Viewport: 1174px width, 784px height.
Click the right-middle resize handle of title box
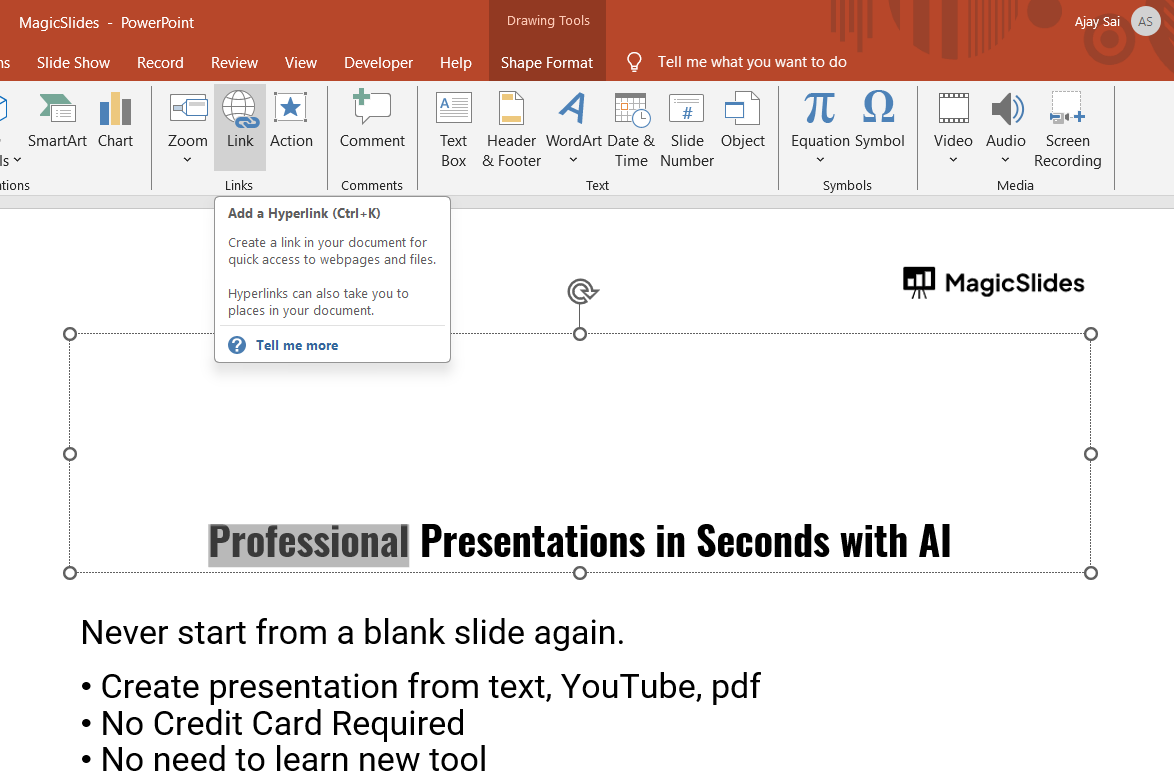click(x=1091, y=454)
